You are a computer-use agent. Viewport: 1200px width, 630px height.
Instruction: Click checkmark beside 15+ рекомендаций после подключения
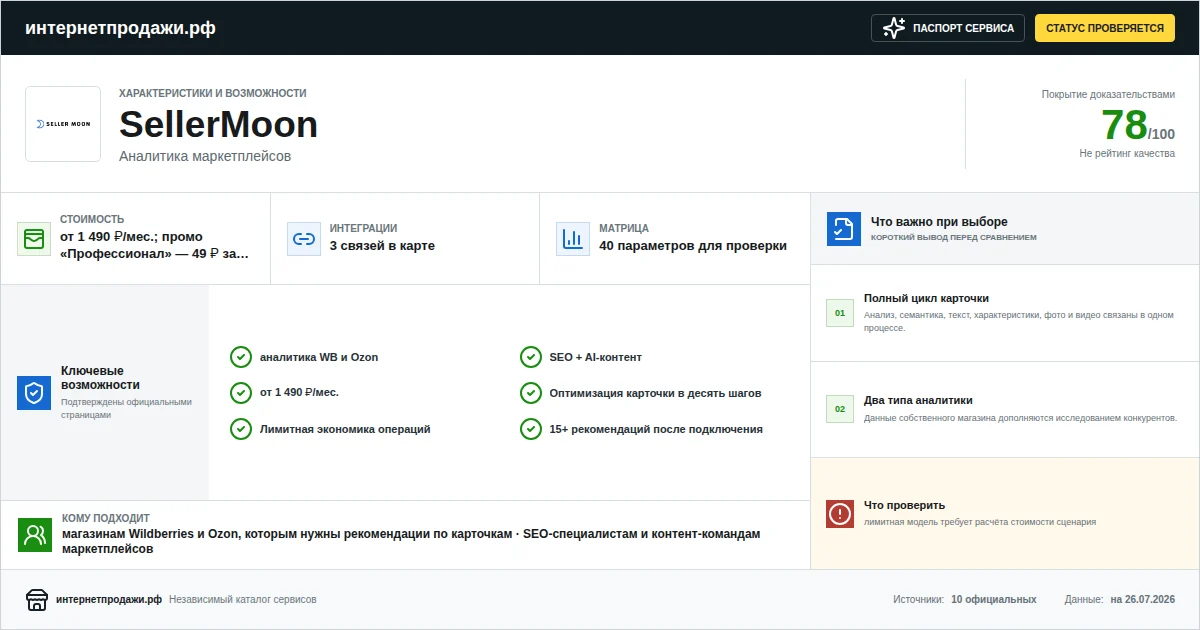click(531, 429)
